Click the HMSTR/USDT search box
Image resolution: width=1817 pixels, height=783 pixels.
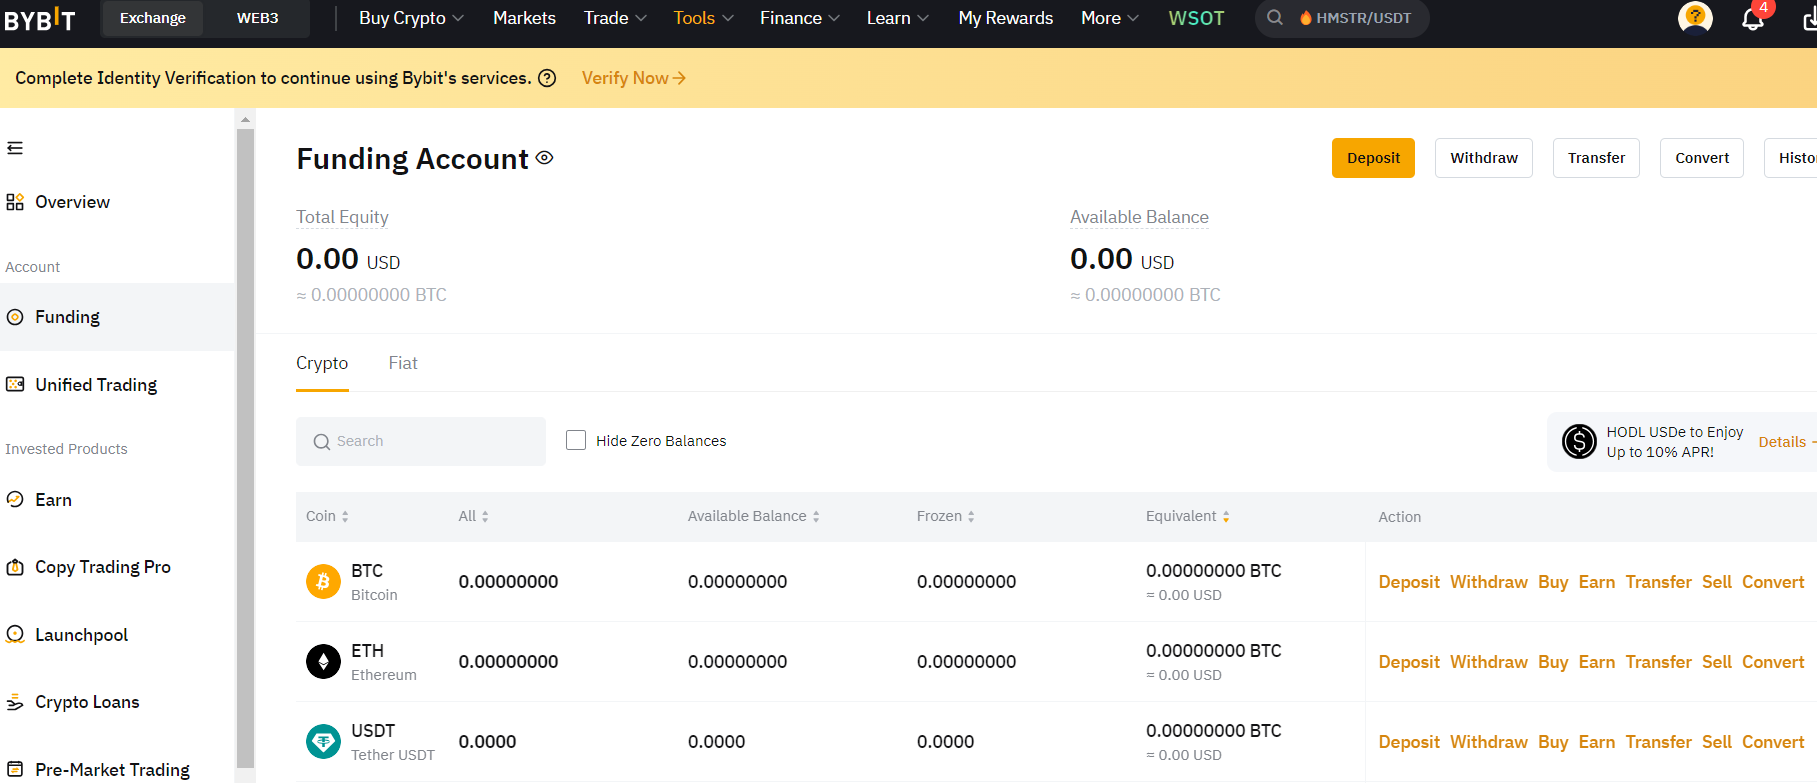coord(1342,18)
